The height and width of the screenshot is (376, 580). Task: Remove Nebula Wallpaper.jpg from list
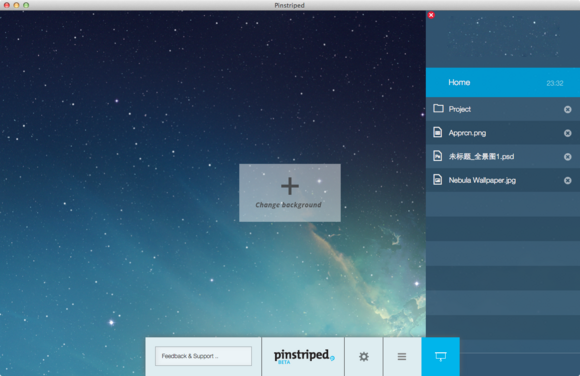[567, 181]
